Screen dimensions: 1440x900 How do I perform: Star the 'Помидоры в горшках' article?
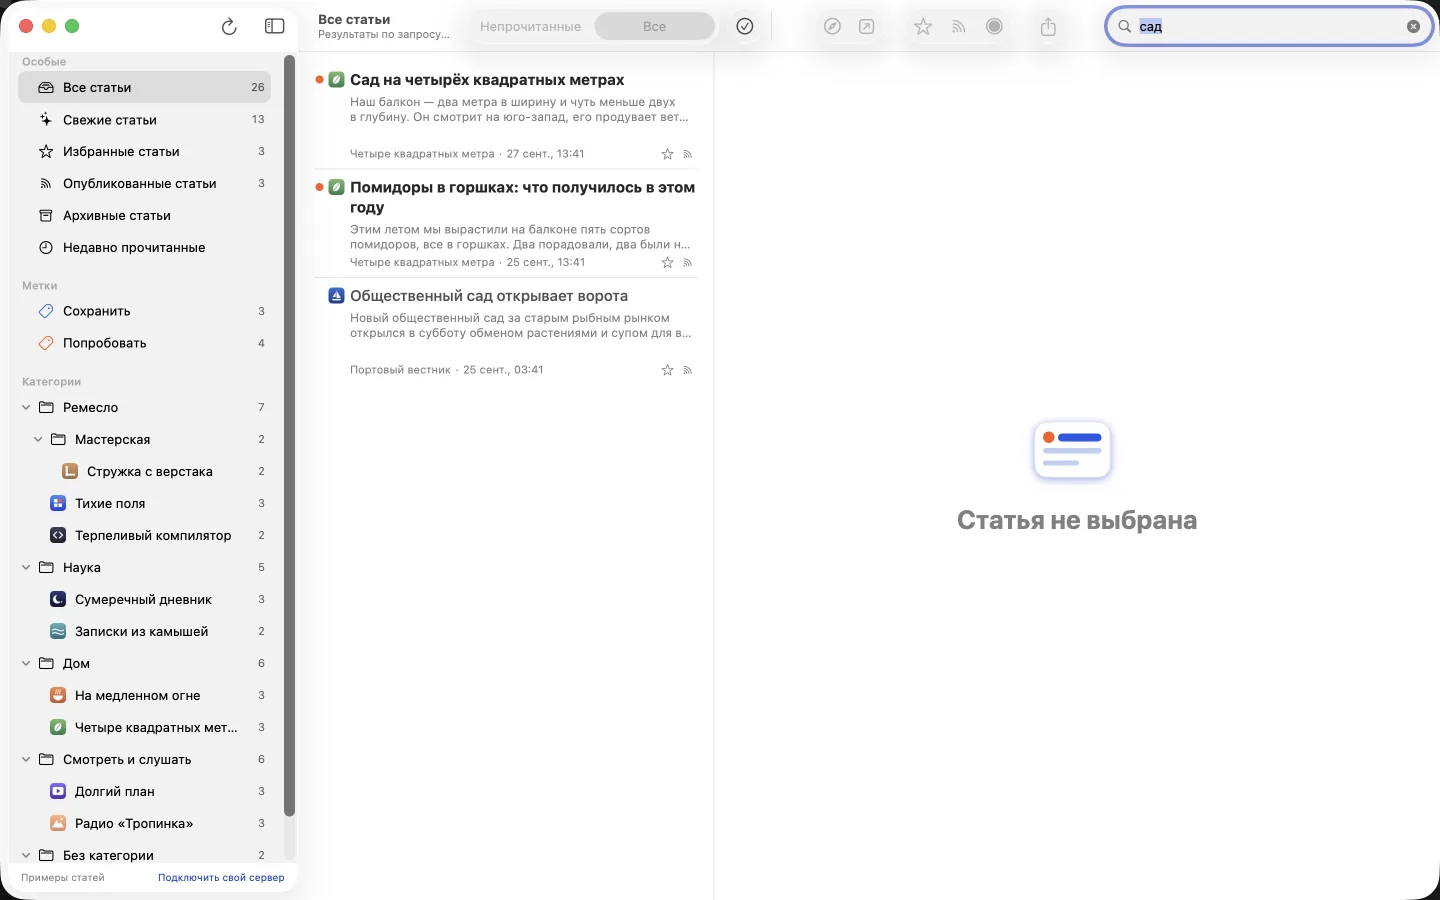point(667,263)
